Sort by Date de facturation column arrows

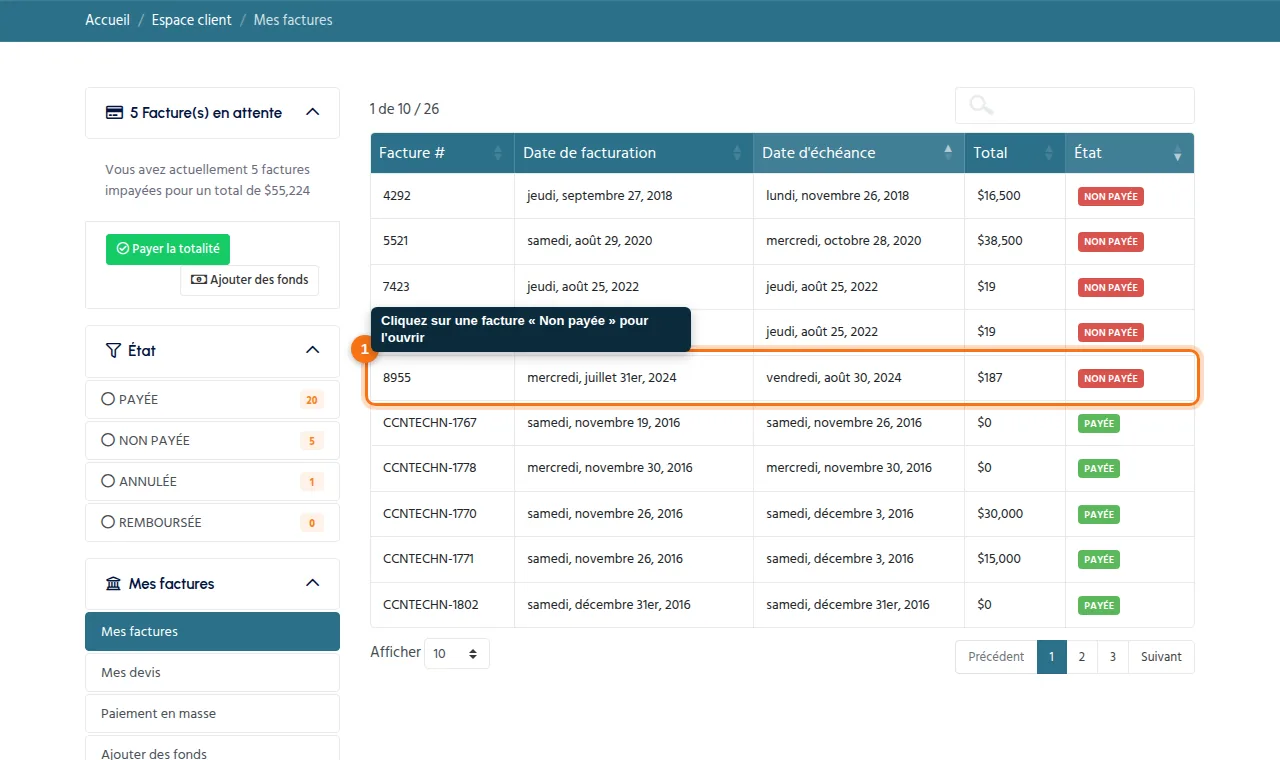point(738,153)
